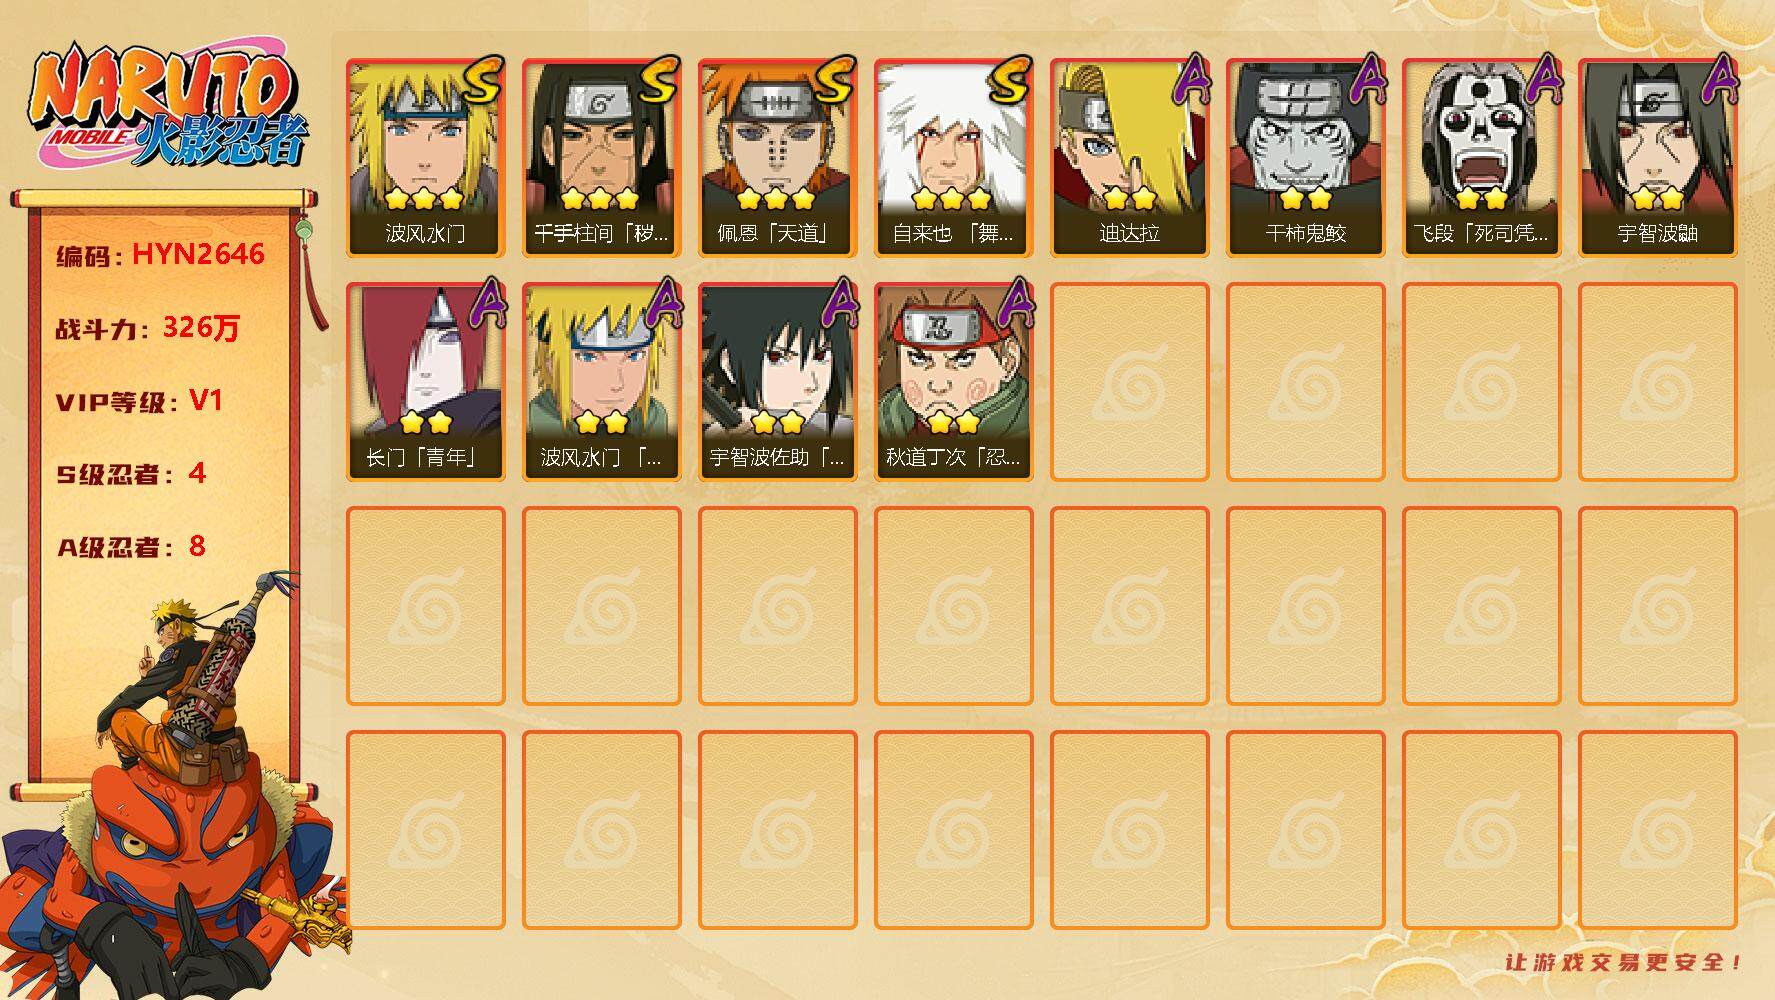Select the 自来也 white-haired ninja card
Viewport: 1775px width, 1000px height.
click(x=953, y=158)
